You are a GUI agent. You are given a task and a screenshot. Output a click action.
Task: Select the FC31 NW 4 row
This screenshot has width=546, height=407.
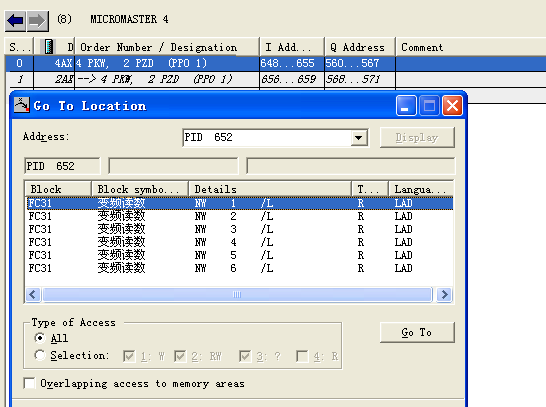click(240, 242)
